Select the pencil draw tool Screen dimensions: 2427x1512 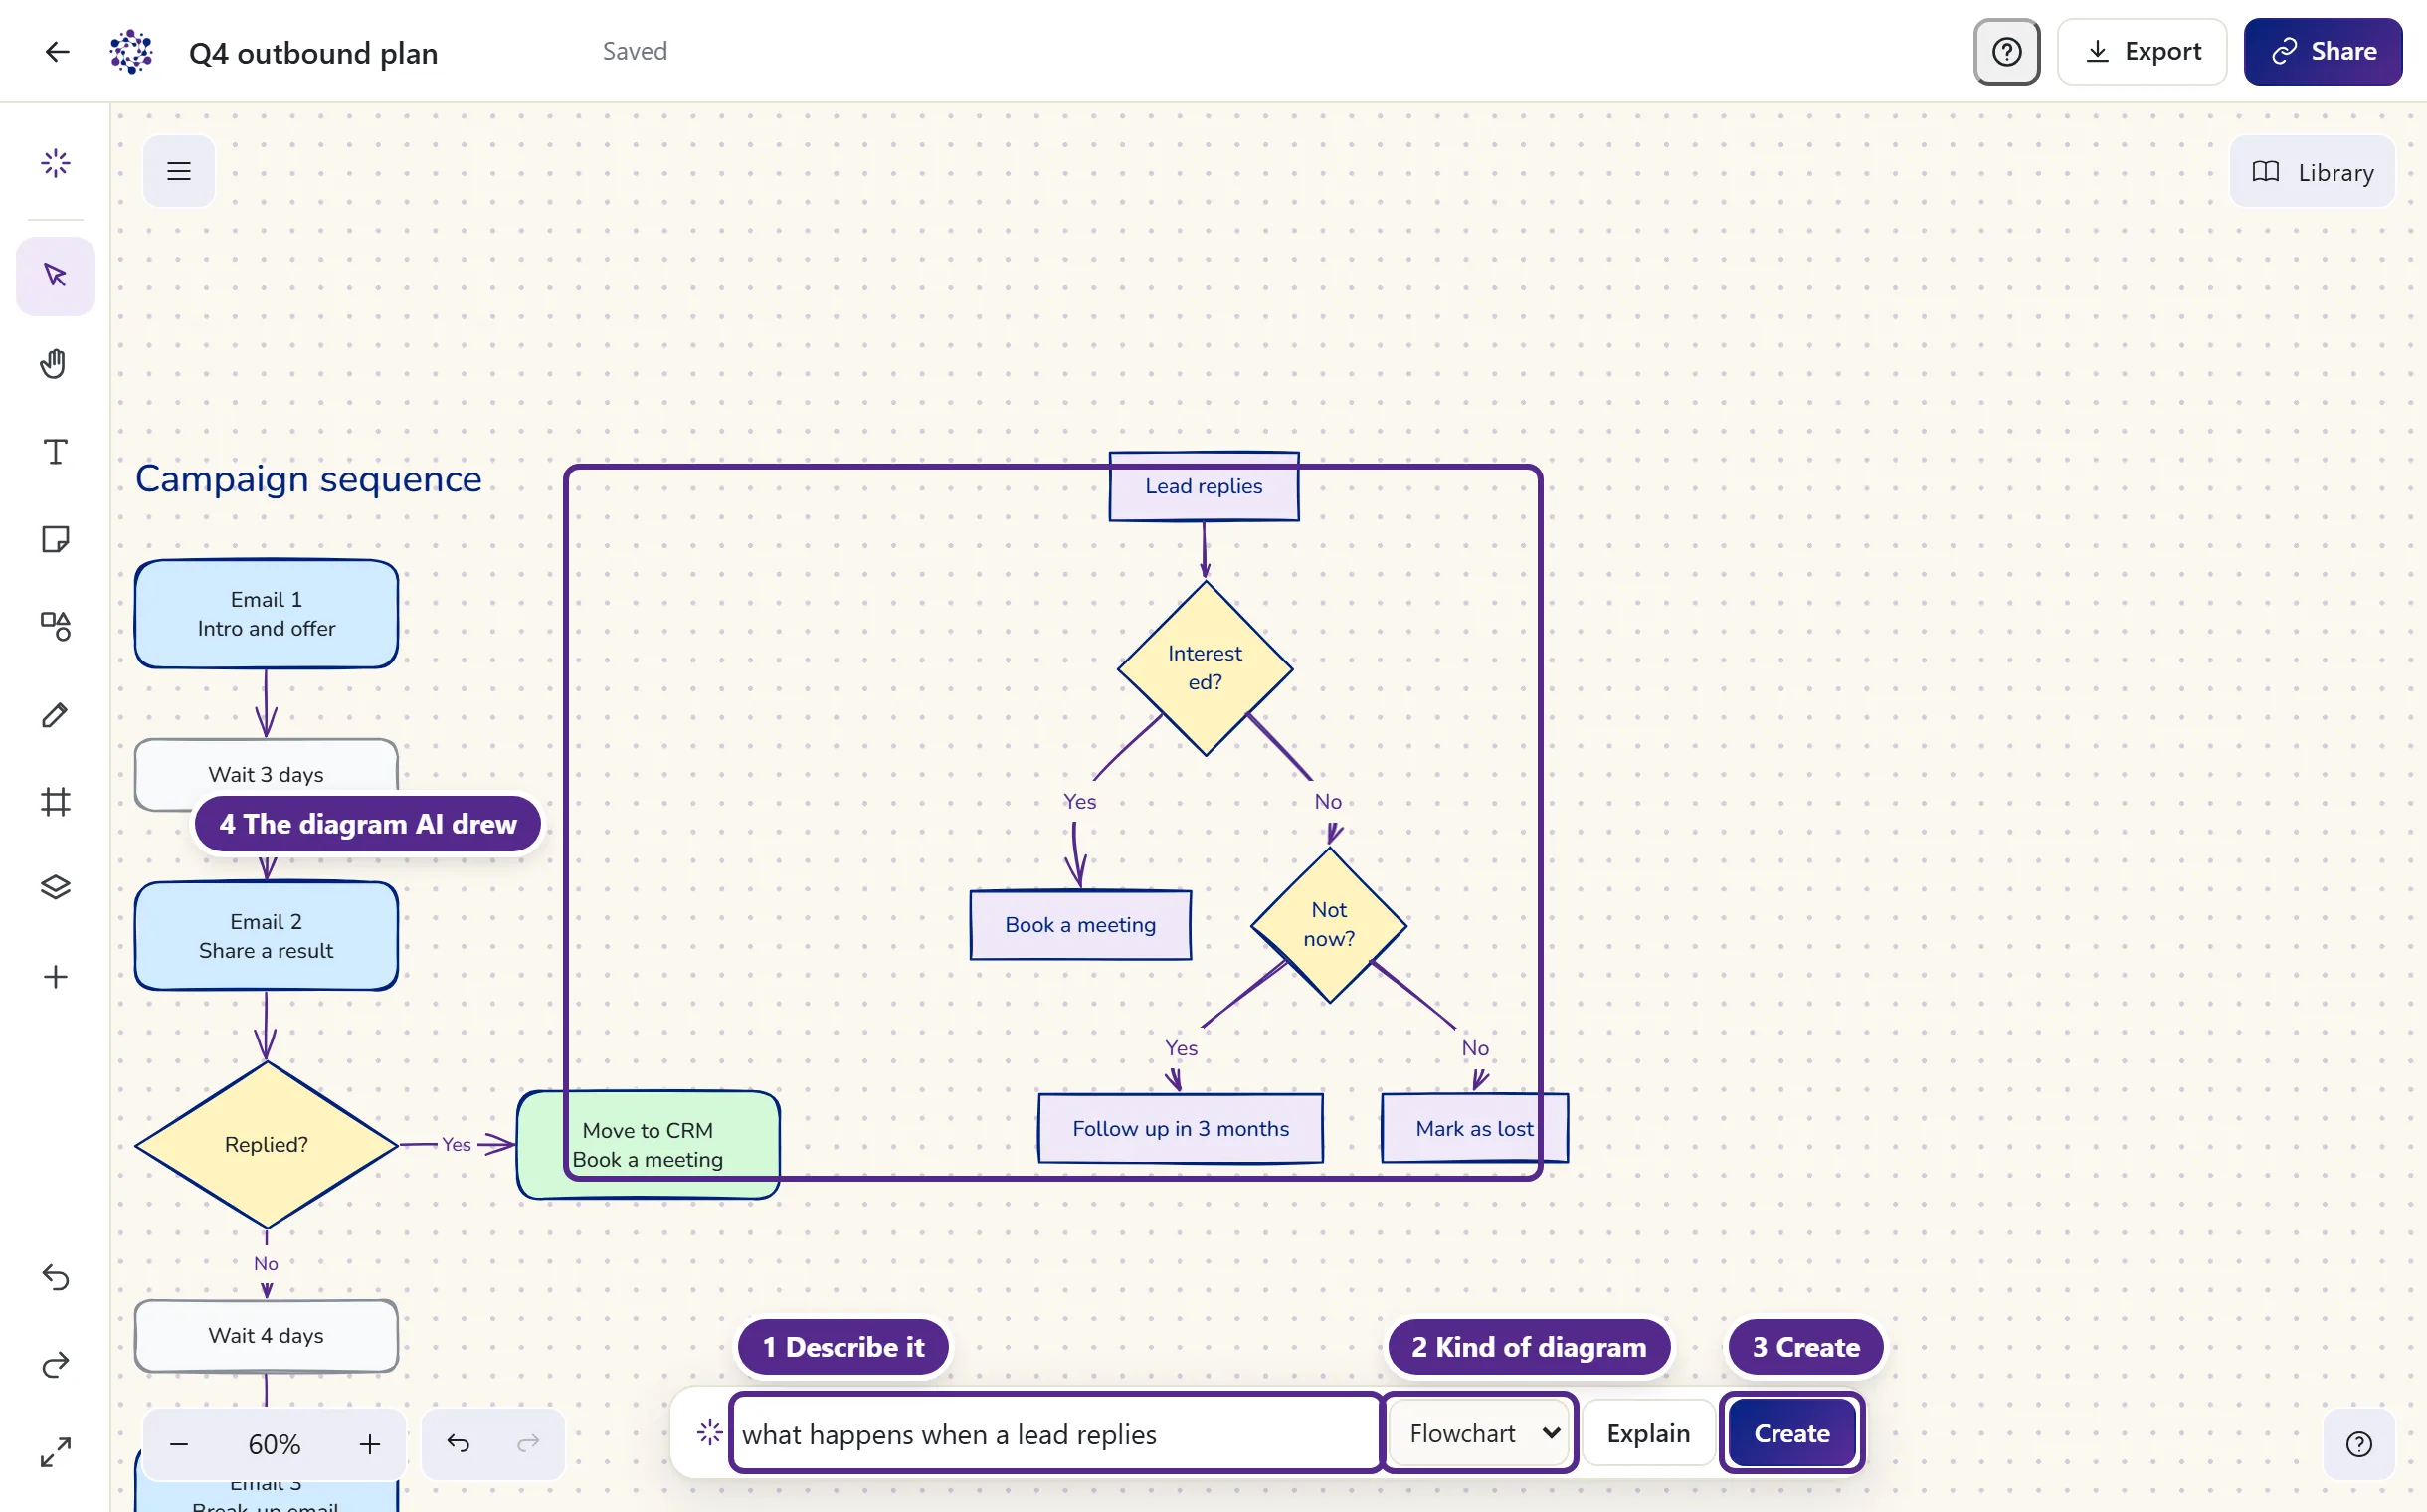point(56,715)
